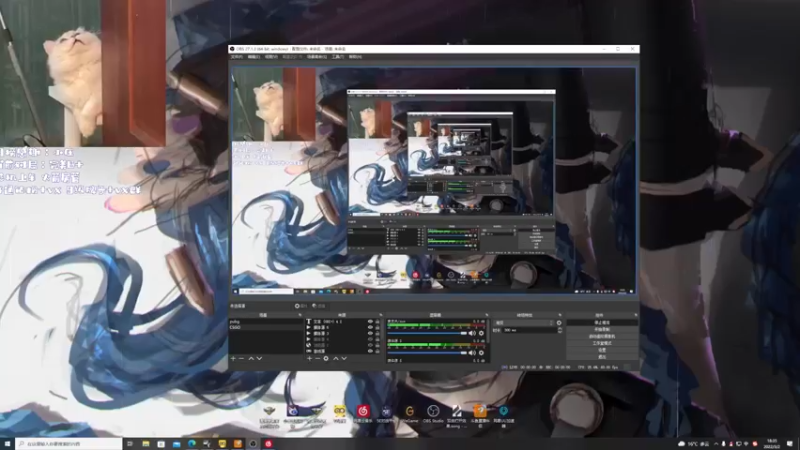This screenshot has width=800, height=450.
Task: Click the Studio Mode button
Action: (x=602, y=343)
